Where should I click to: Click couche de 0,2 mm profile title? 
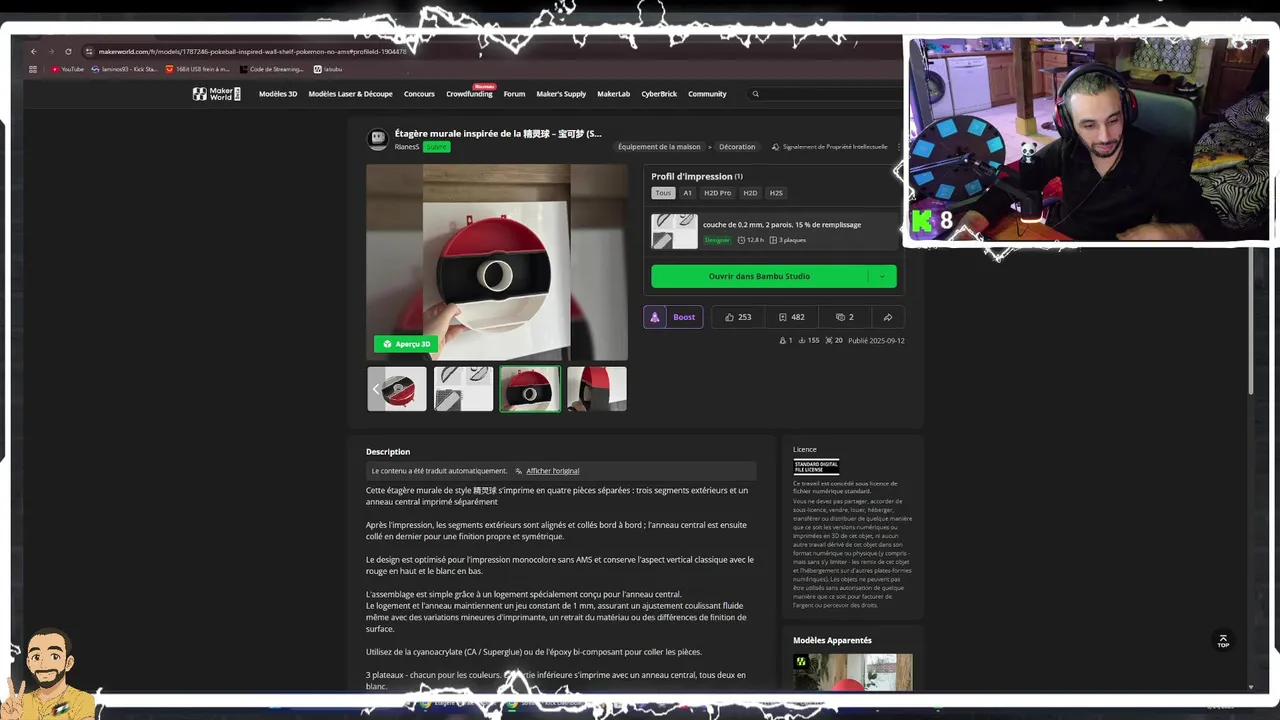tap(782, 225)
